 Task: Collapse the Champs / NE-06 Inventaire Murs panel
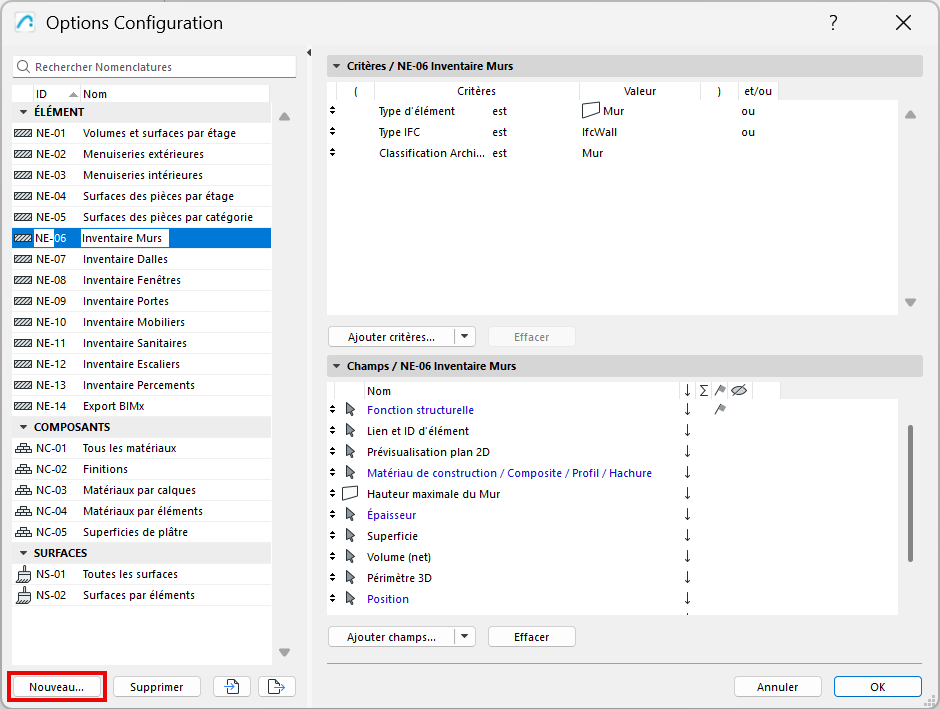(335, 367)
